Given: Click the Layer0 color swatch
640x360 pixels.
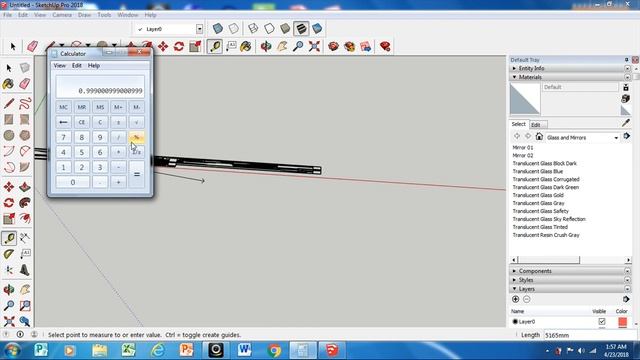Looking at the screenshot, I should [622, 322].
